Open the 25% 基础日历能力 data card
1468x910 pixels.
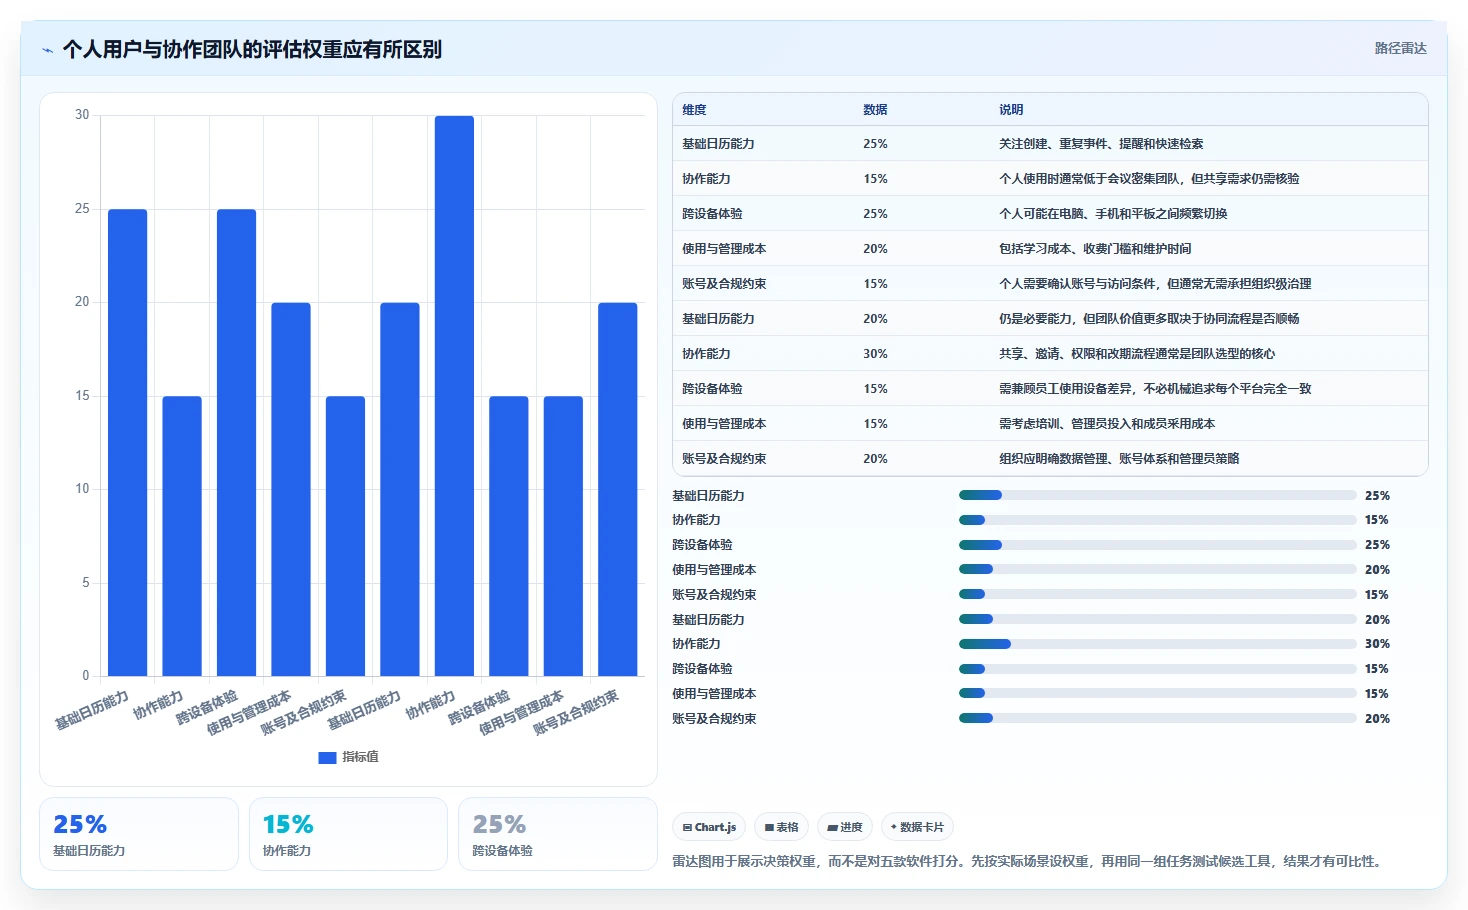[139, 834]
